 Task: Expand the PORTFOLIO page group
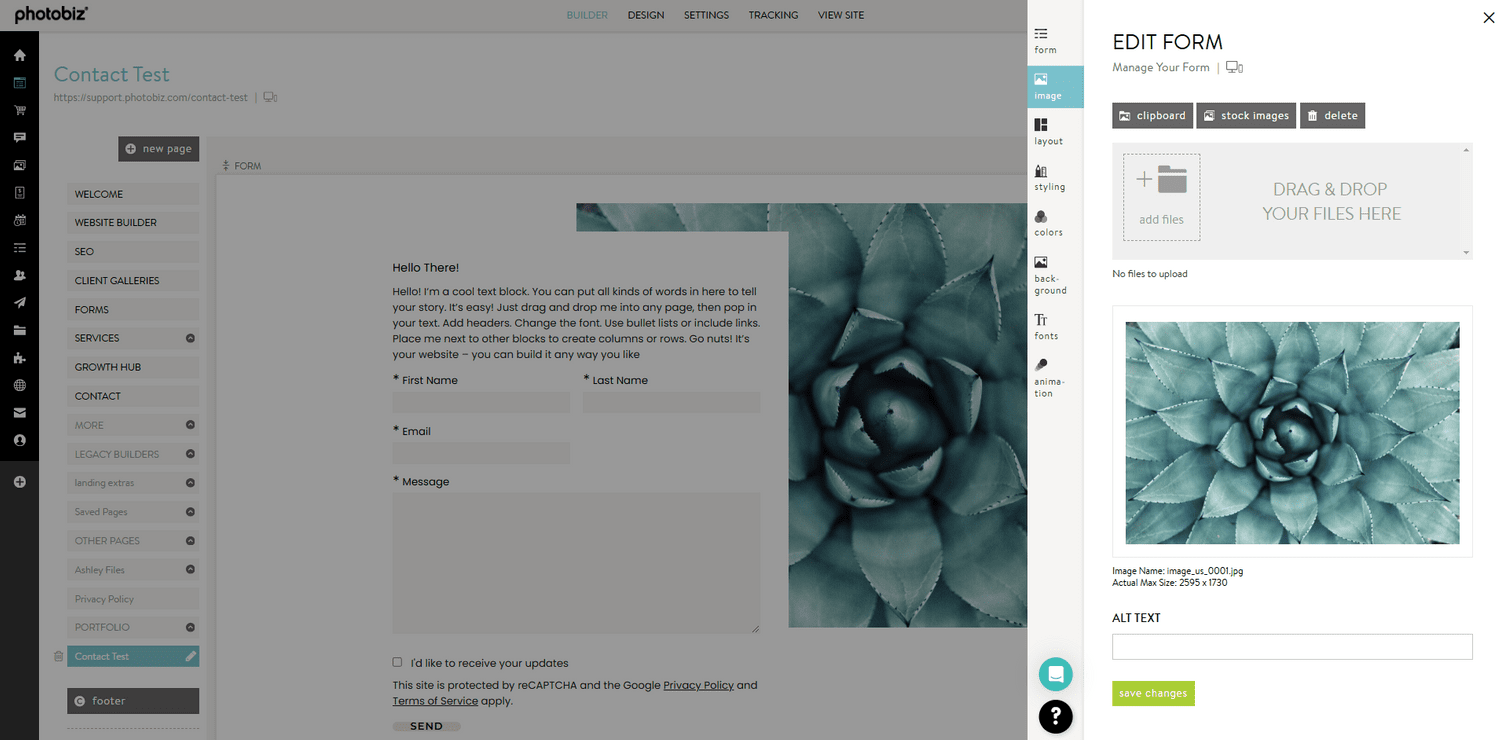[x=190, y=627]
